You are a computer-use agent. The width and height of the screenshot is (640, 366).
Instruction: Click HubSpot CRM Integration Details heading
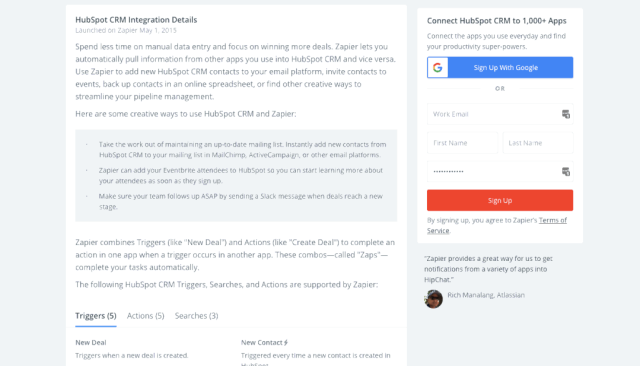coord(136,20)
